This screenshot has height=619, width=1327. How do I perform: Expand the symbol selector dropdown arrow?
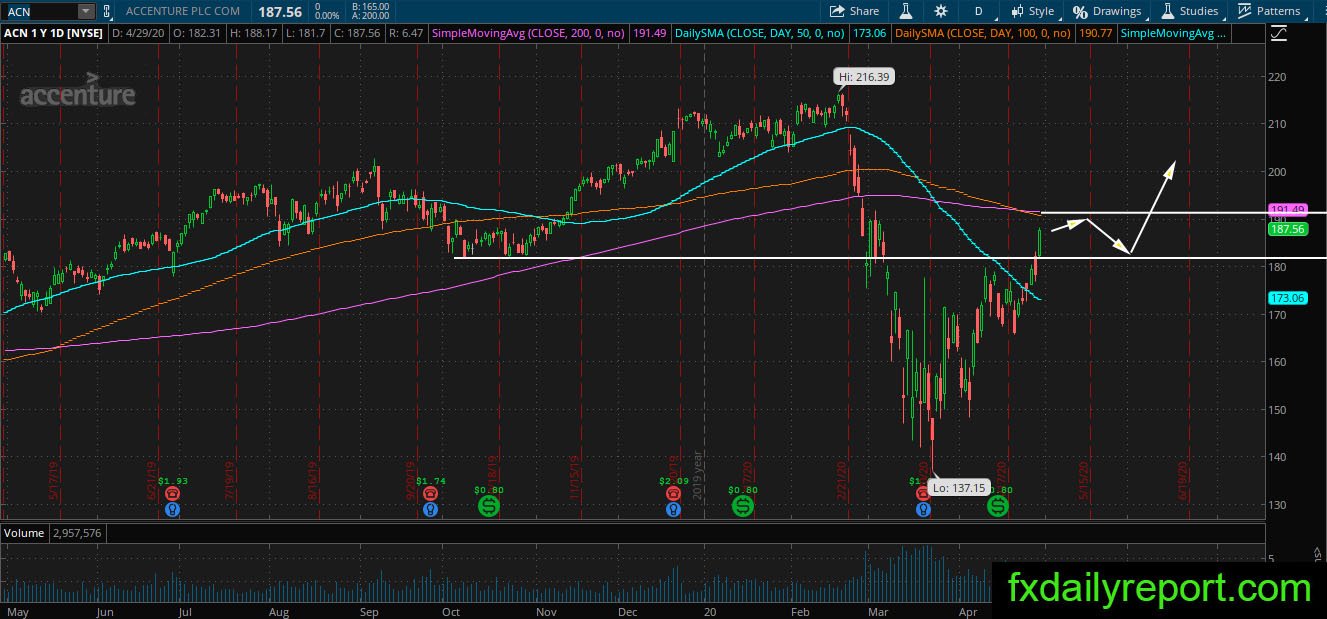pyautogui.click(x=86, y=11)
